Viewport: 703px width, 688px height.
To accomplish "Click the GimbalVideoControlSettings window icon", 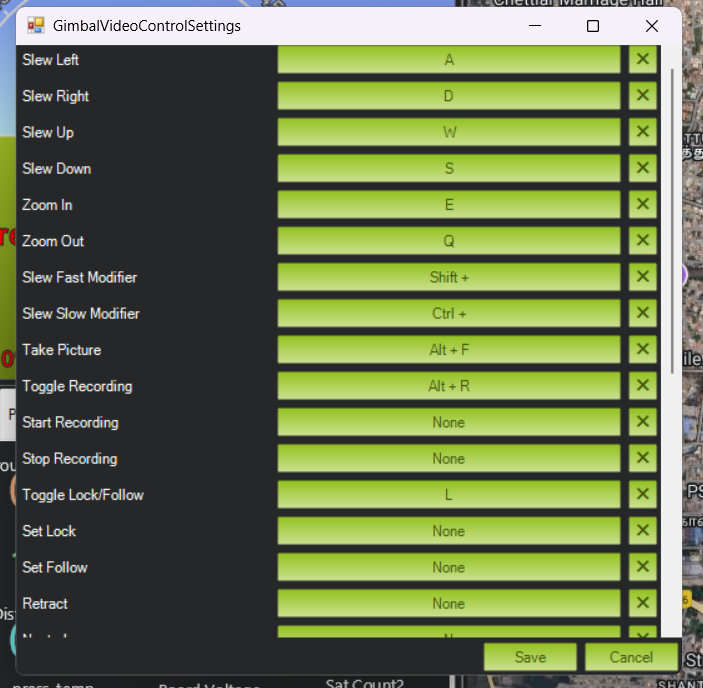I will pos(35,26).
